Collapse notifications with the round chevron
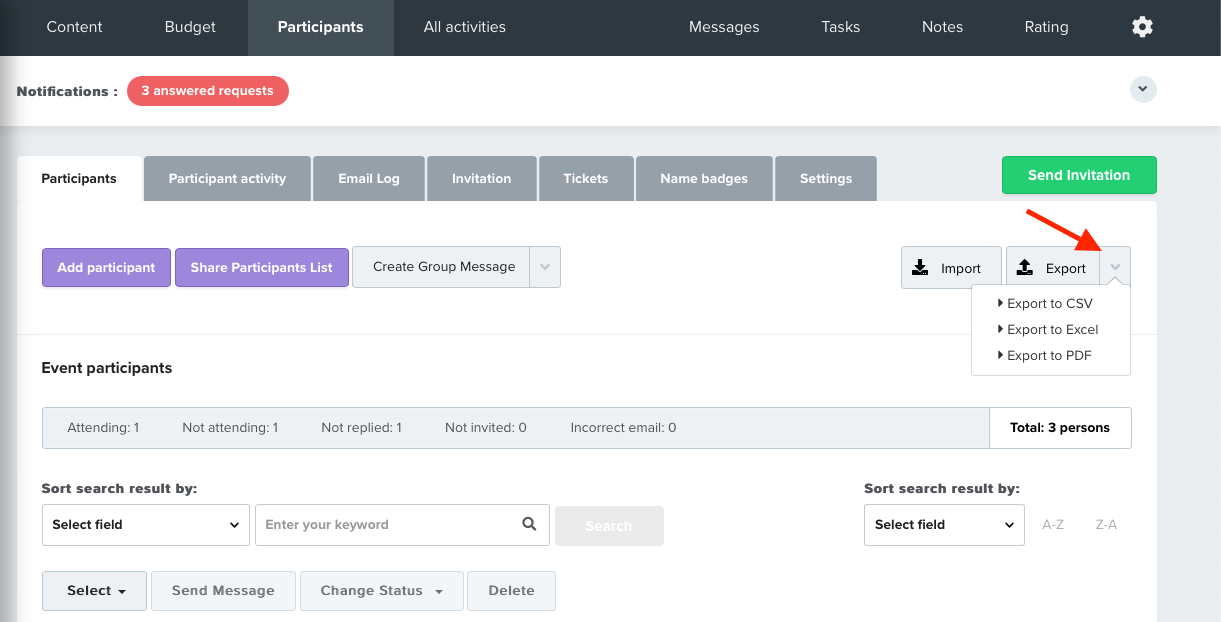Viewport: 1221px width, 622px height. coord(1143,90)
